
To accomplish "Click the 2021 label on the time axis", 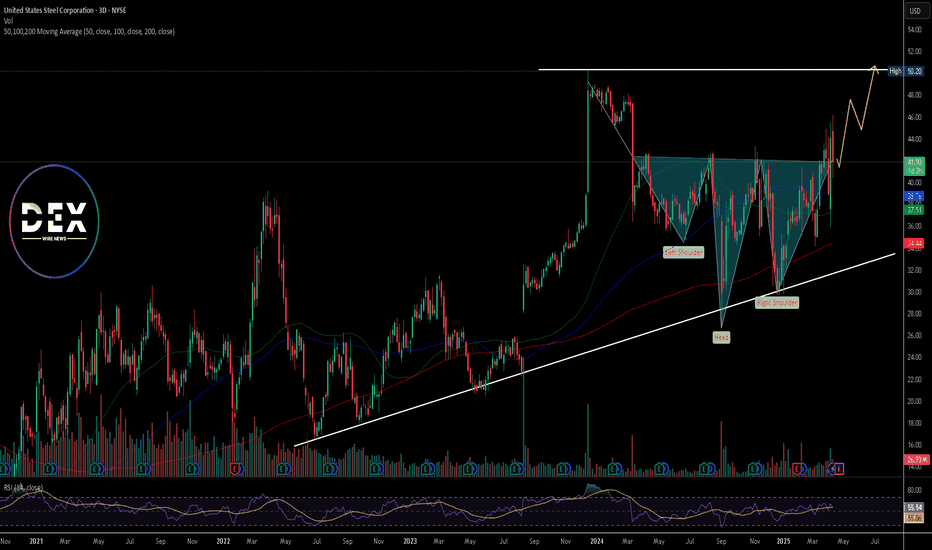I will [36, 541].
